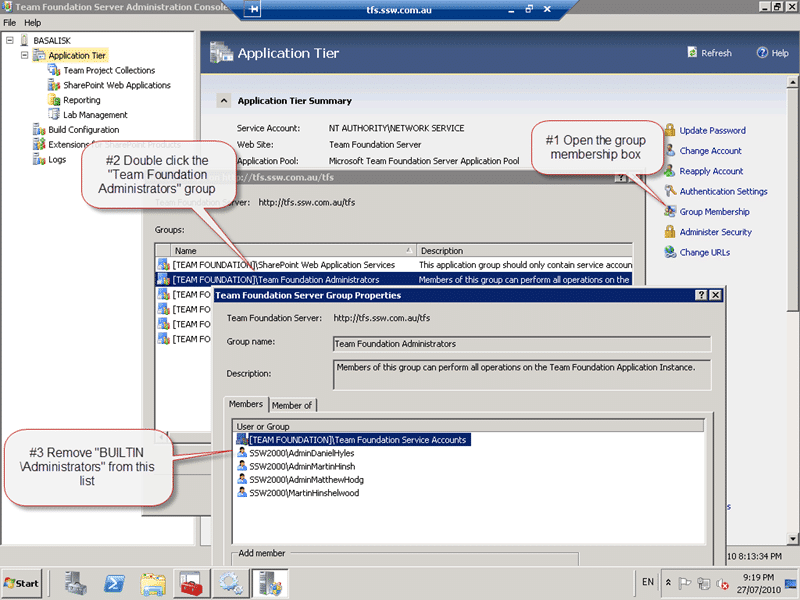Switch to the Member of tab
The height and width of the screenshot is (600, 800).
(292, 405)
